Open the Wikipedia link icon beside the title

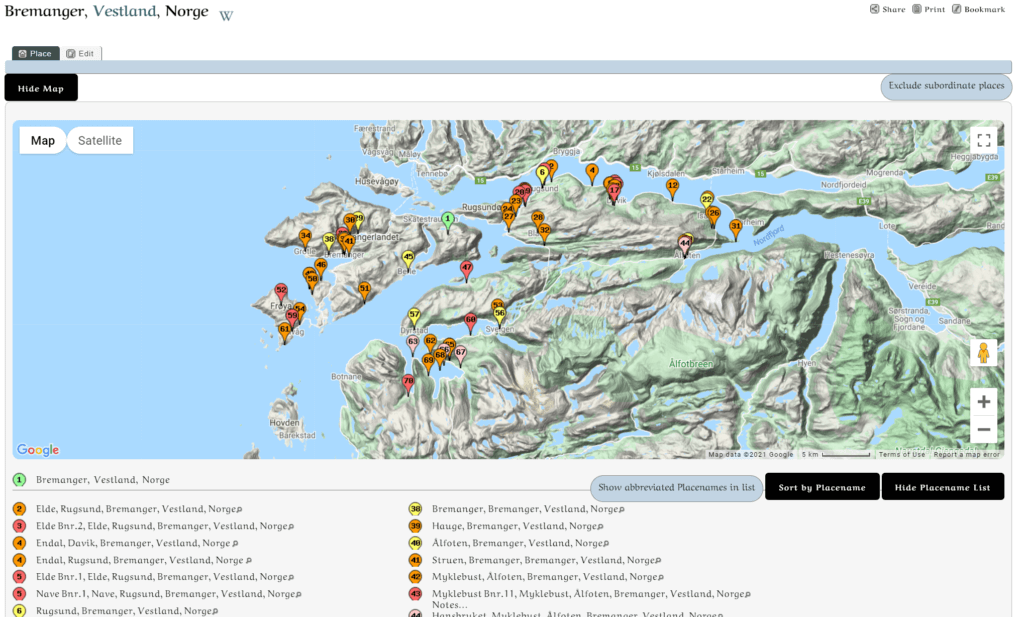click(x=226, y=15)
